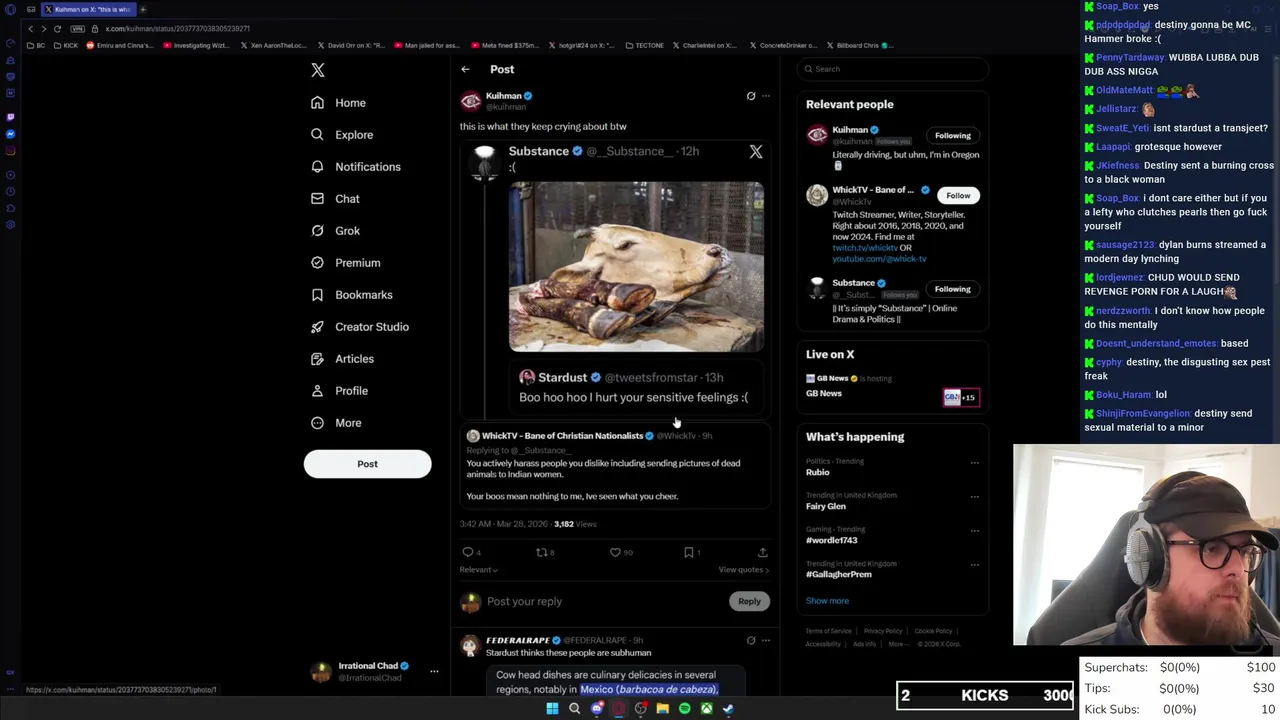1280x720 pixels.
Task: Open the X logo home link
Action: point(318,70)
